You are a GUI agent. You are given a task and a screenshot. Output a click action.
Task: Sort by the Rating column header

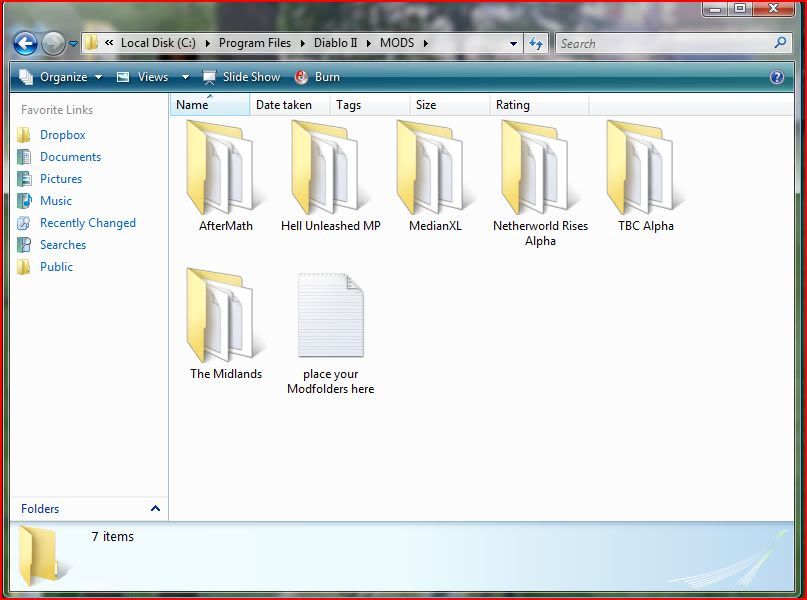tap(539, 105)
